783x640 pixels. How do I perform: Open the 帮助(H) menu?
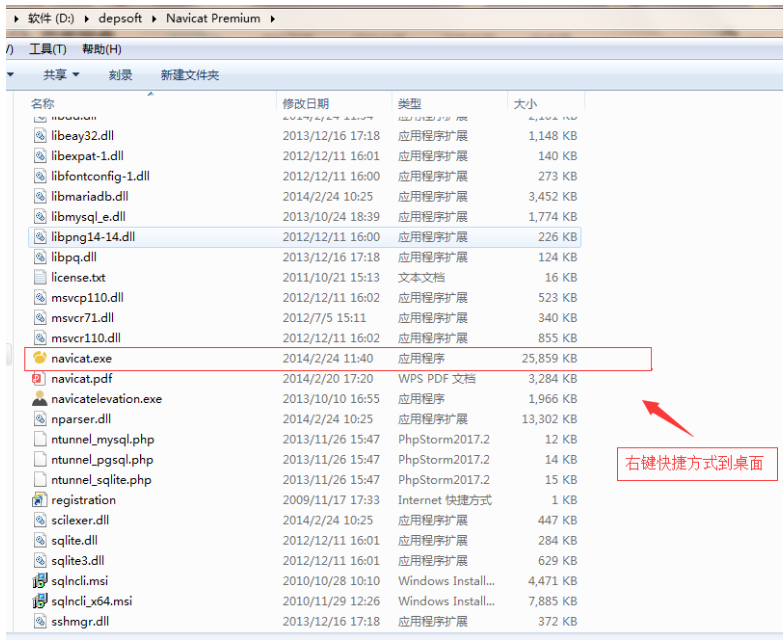[102, 49]
